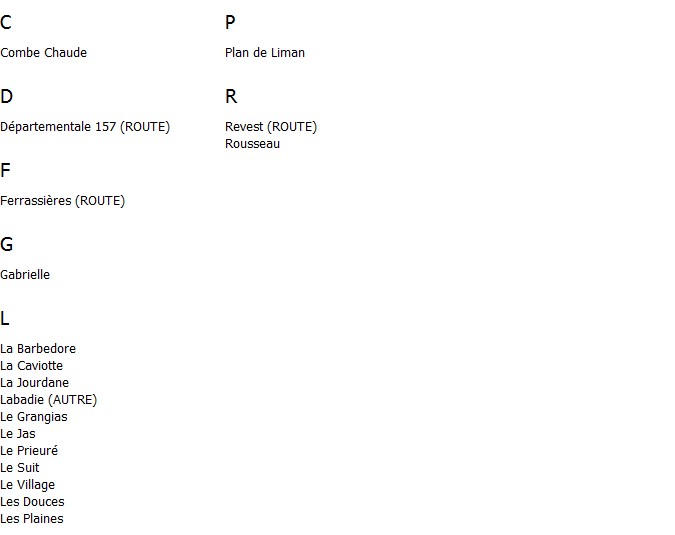Click the letter R section heading
The height and width of the screenshot is (535, 675).
click(x=231, y=96)
